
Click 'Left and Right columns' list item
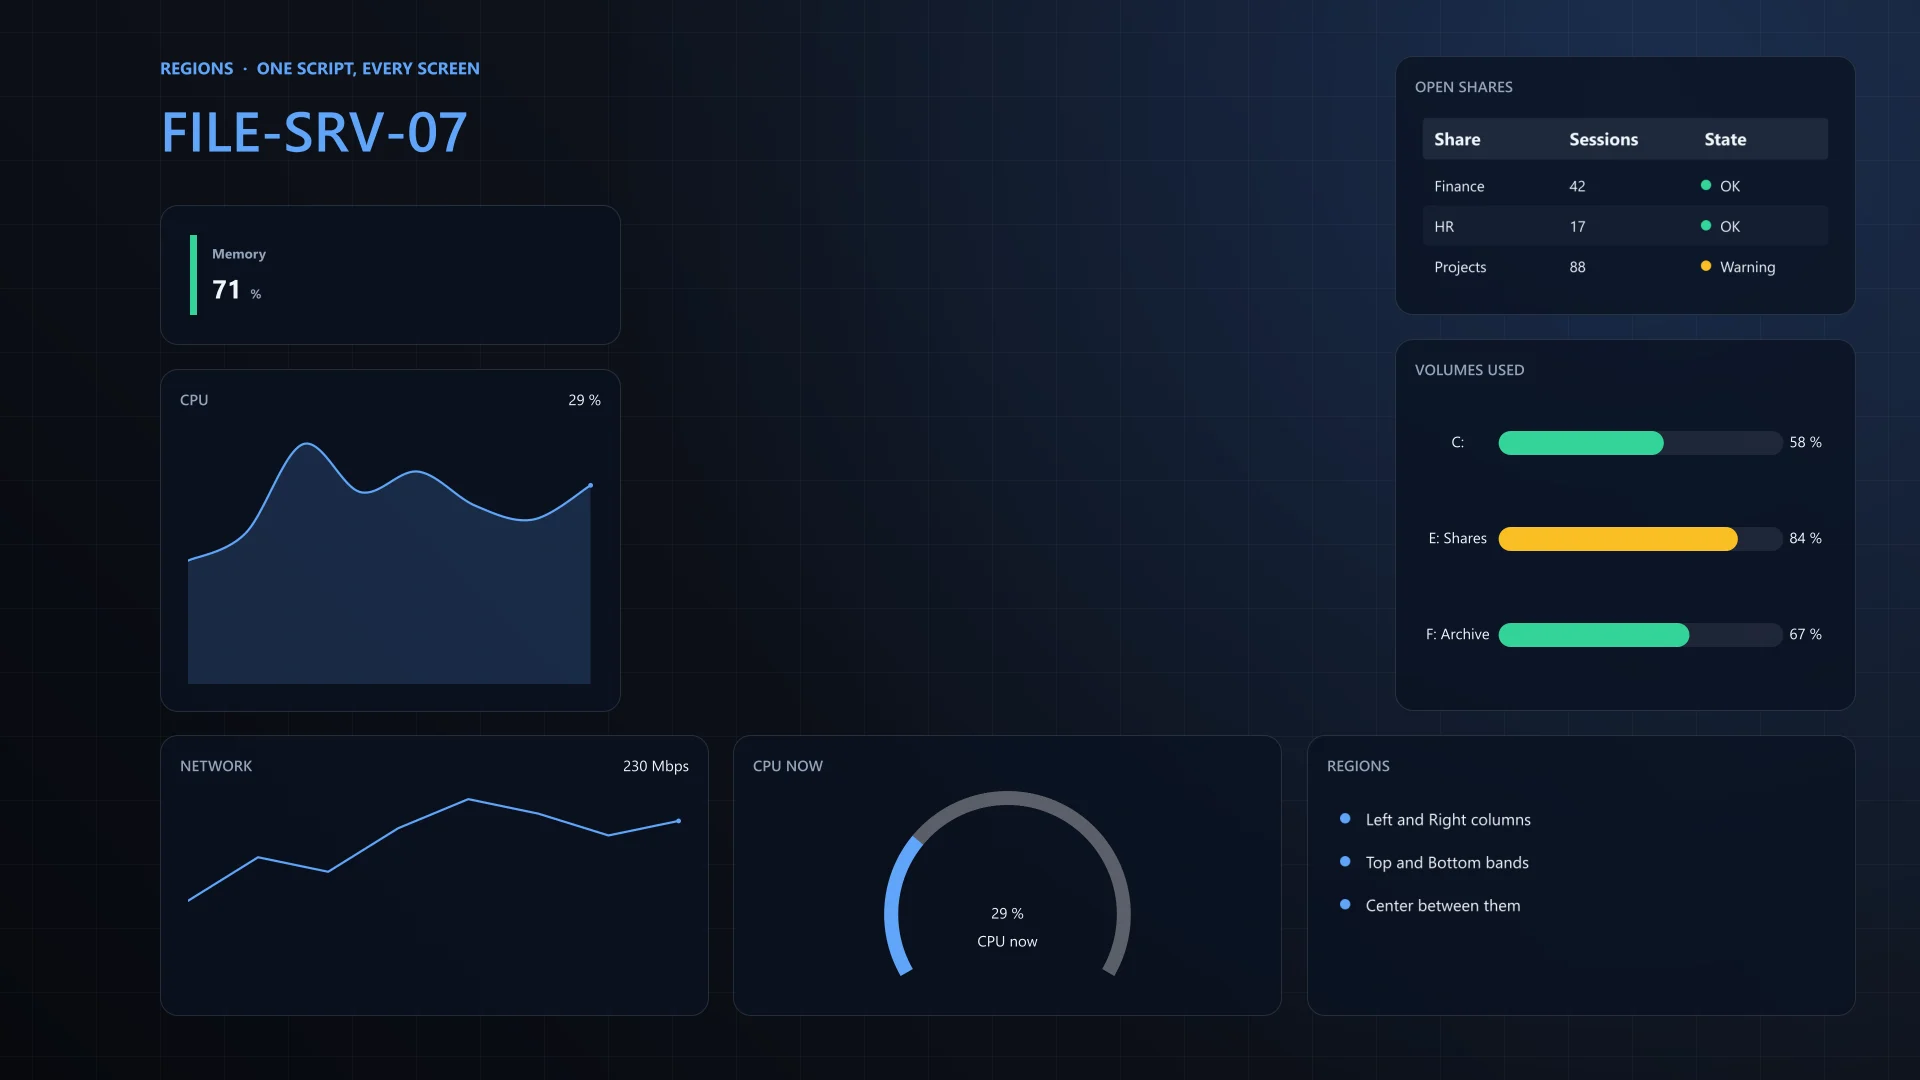pos(1448,820)
